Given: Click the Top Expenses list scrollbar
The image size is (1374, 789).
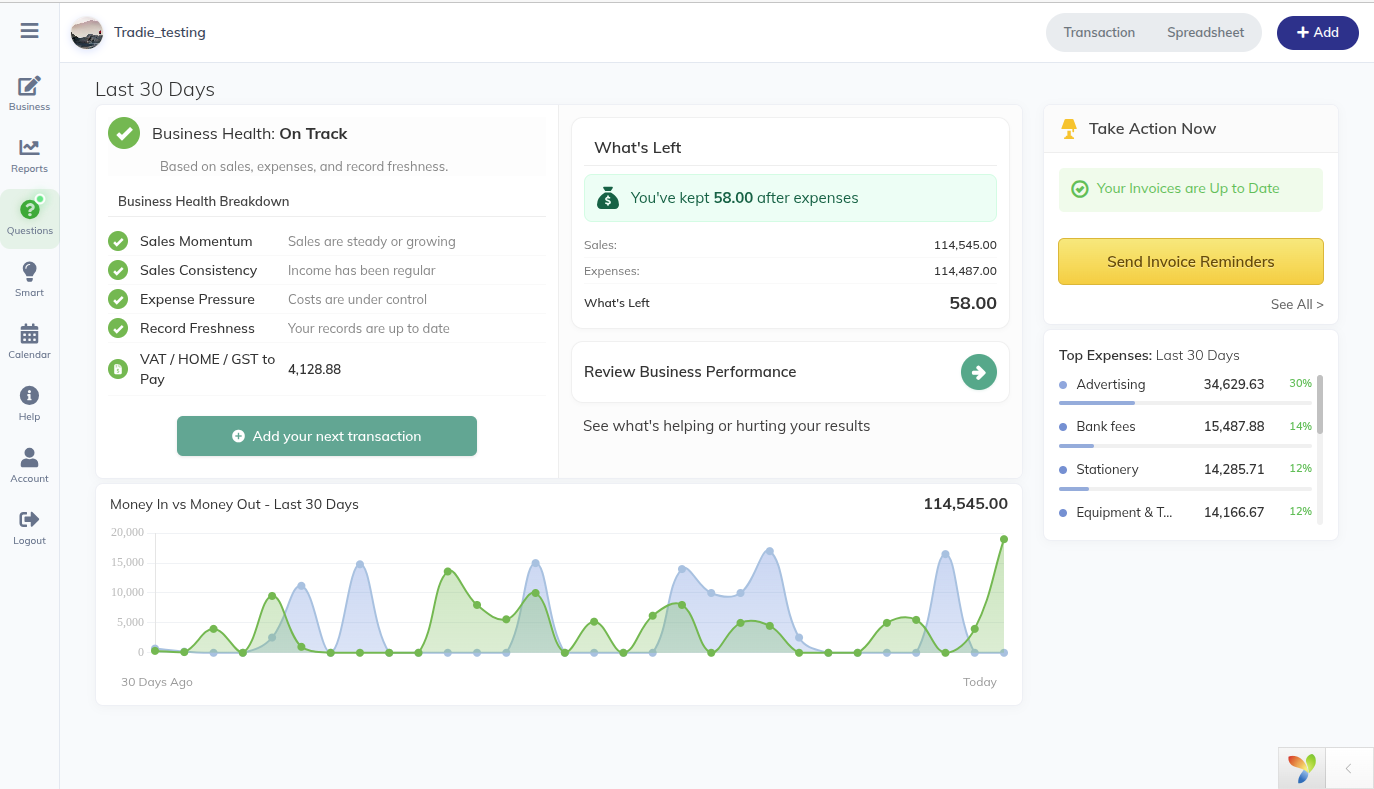Looking at the screenshot, I should pyautogui.click(x=1320, y=404).
